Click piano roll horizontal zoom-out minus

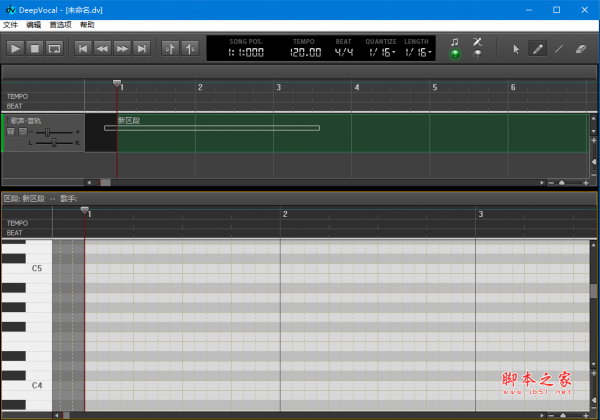coord(551,415)
